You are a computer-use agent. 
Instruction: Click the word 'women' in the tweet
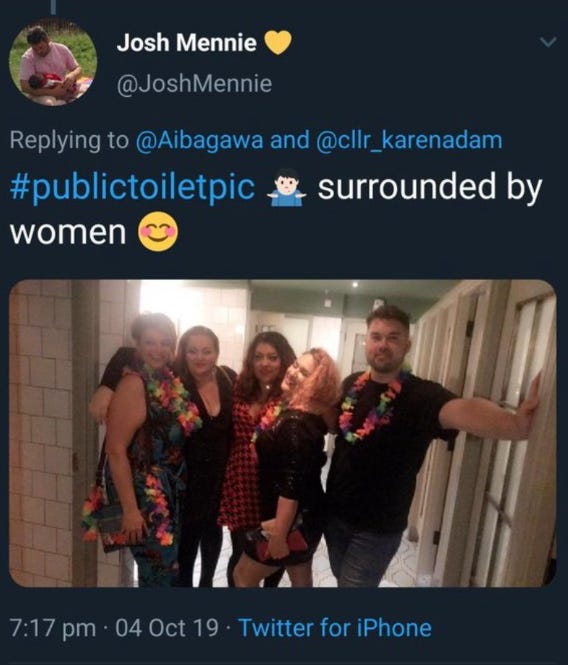tap(68, 232)
